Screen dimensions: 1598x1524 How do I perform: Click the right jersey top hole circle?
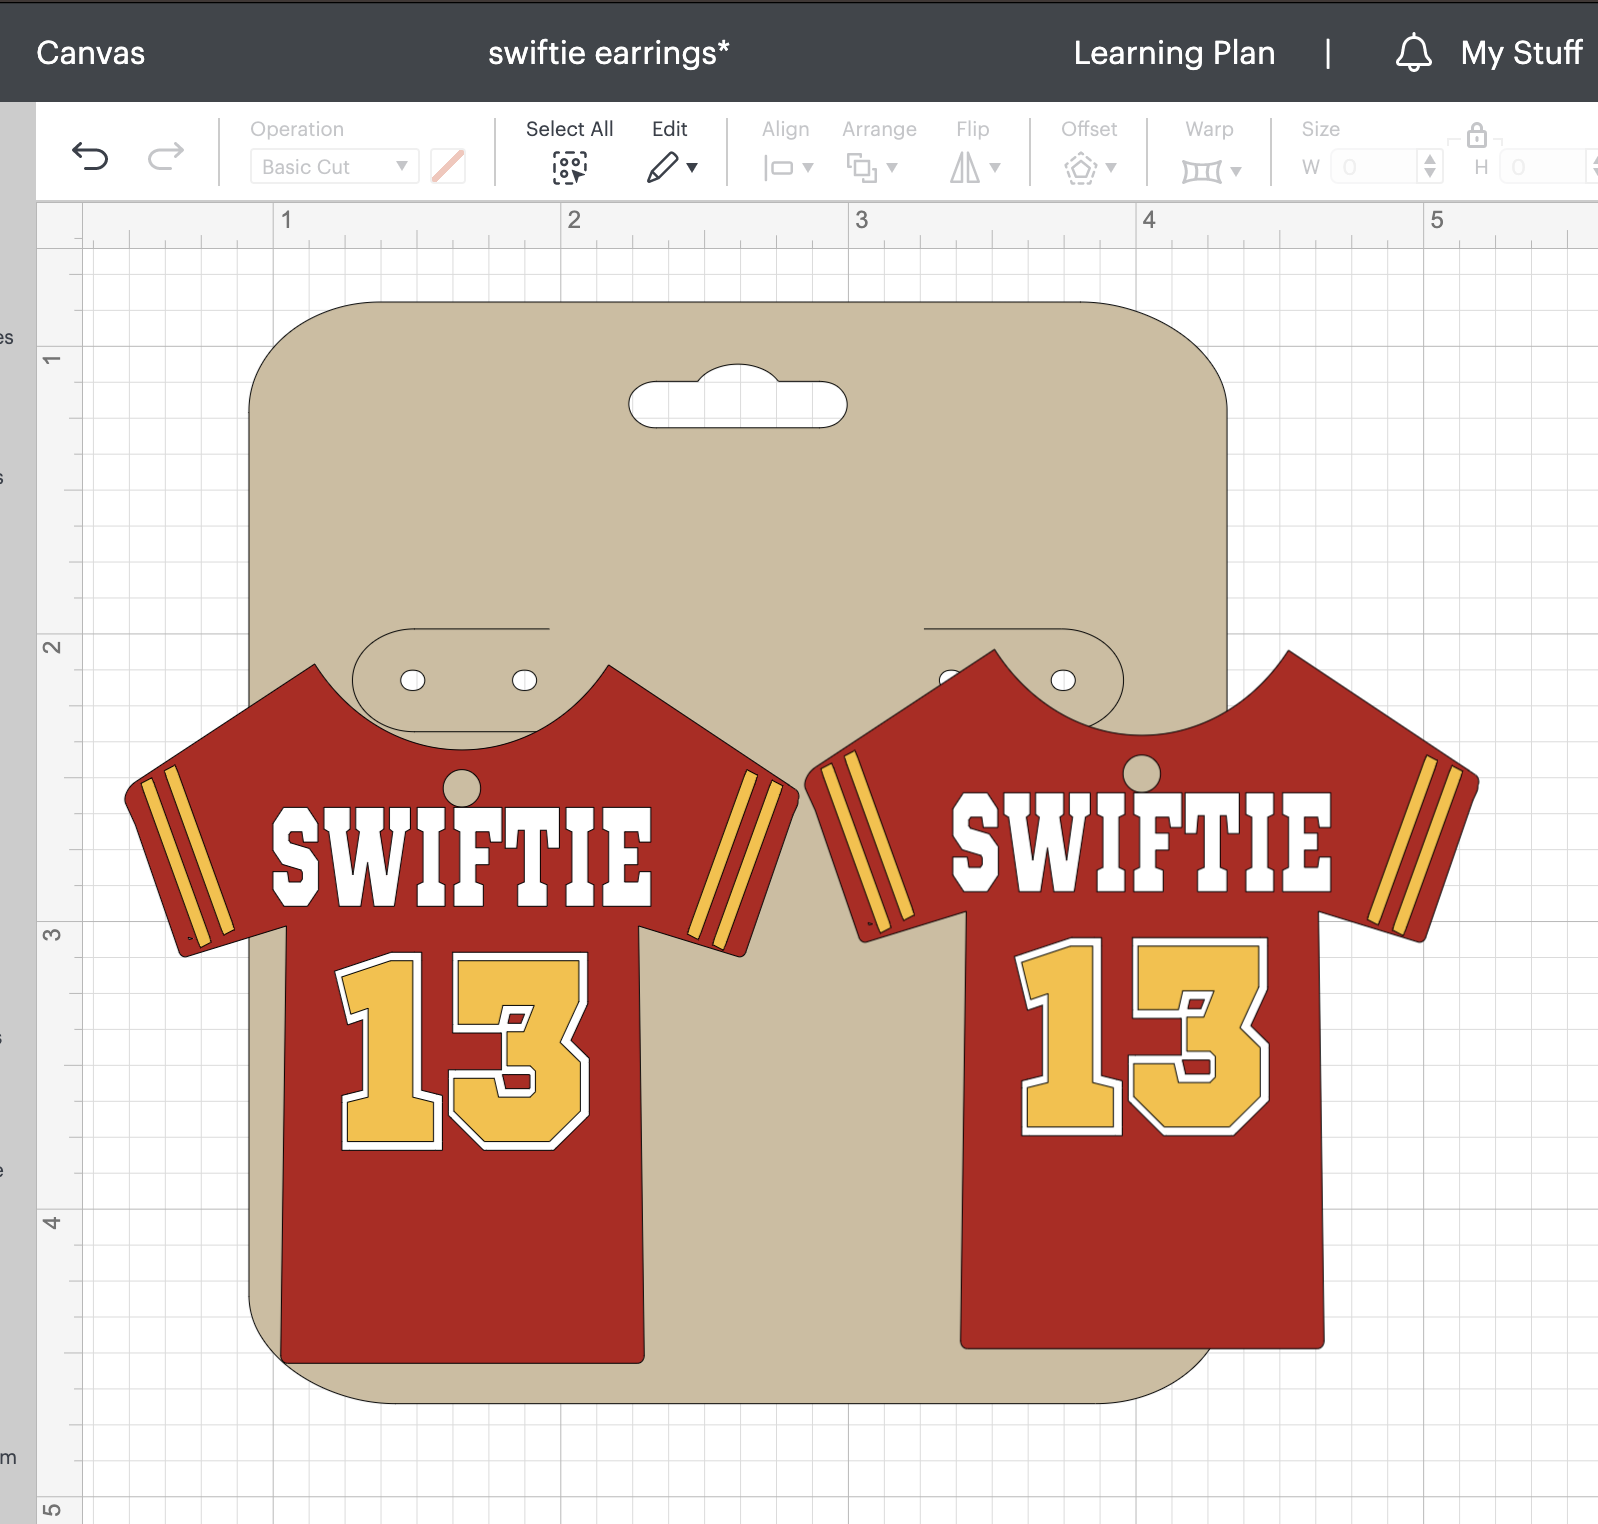pyautogui.click(x=1142, y=773)
